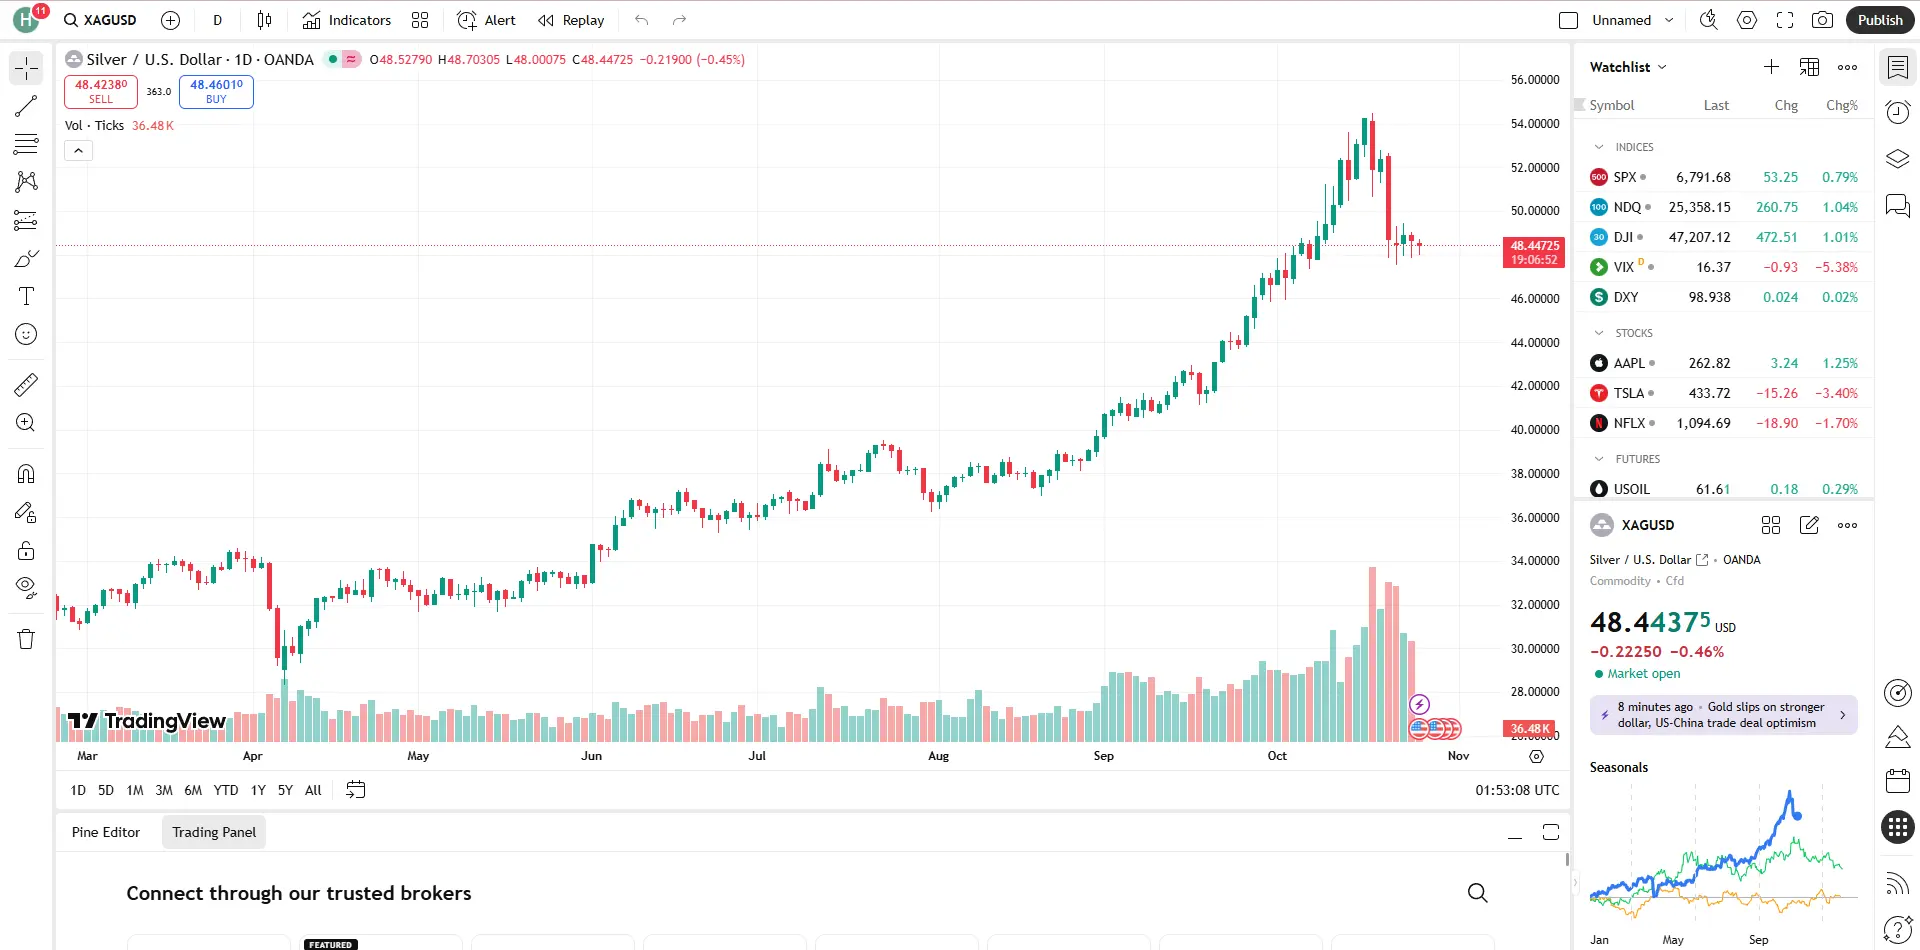Activate the ruler measure tool

click(x=26, y=384)
